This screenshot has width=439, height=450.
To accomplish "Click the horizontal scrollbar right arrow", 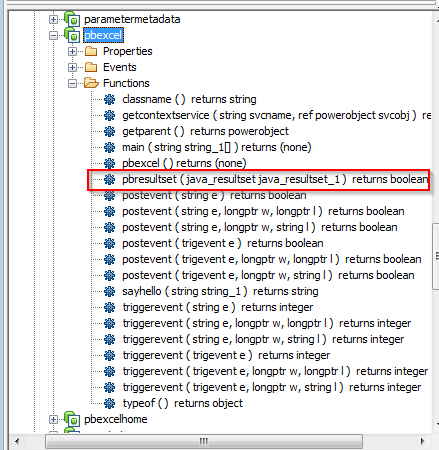I will [x=423, y=442].
